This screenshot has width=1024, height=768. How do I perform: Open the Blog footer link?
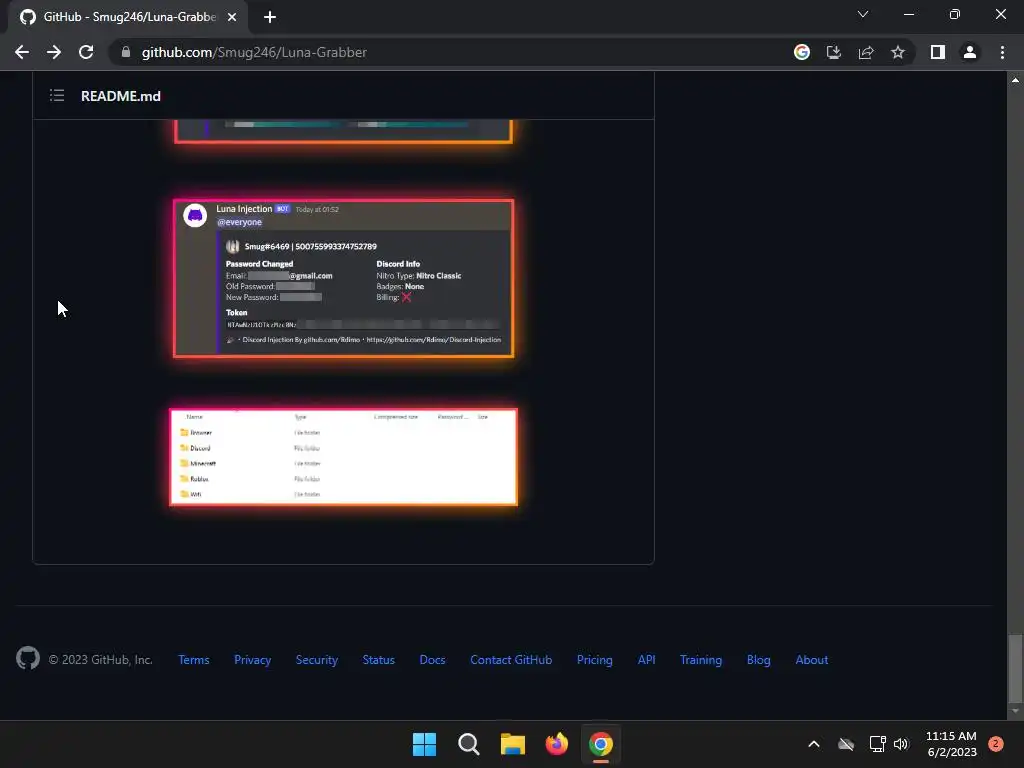pyautogui.click(x=759, y=660)
